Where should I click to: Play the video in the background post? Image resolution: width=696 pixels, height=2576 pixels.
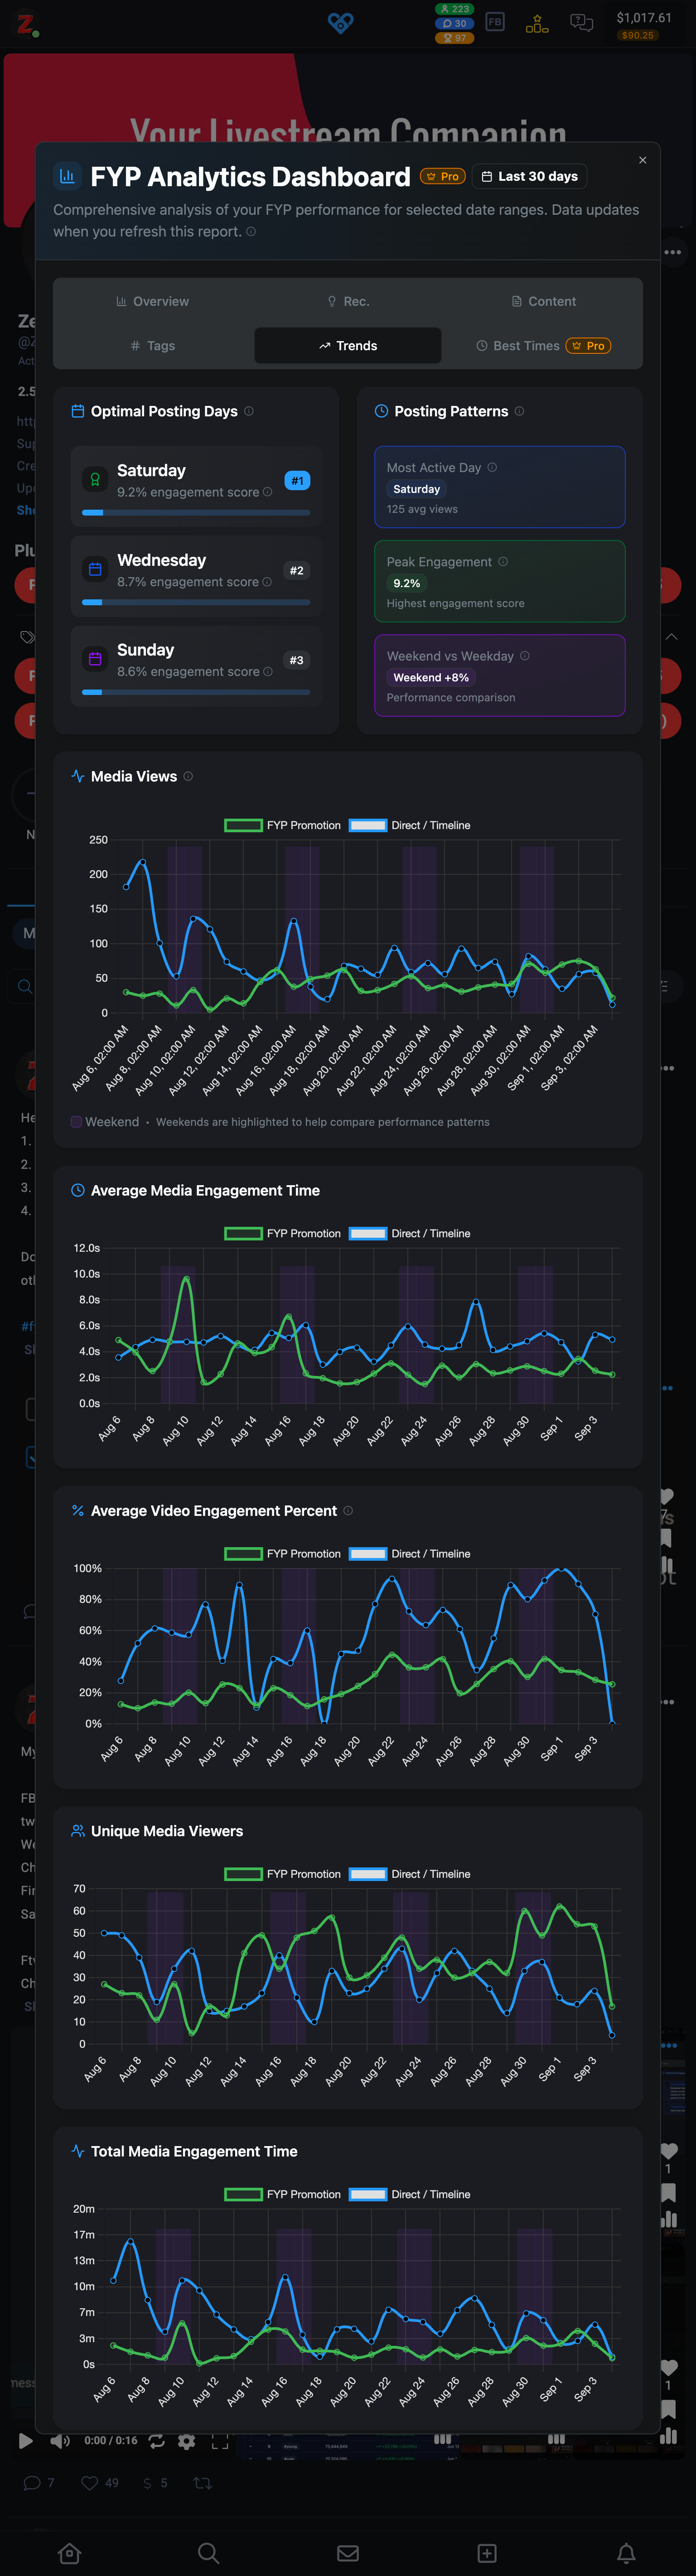coord(26,2440)
